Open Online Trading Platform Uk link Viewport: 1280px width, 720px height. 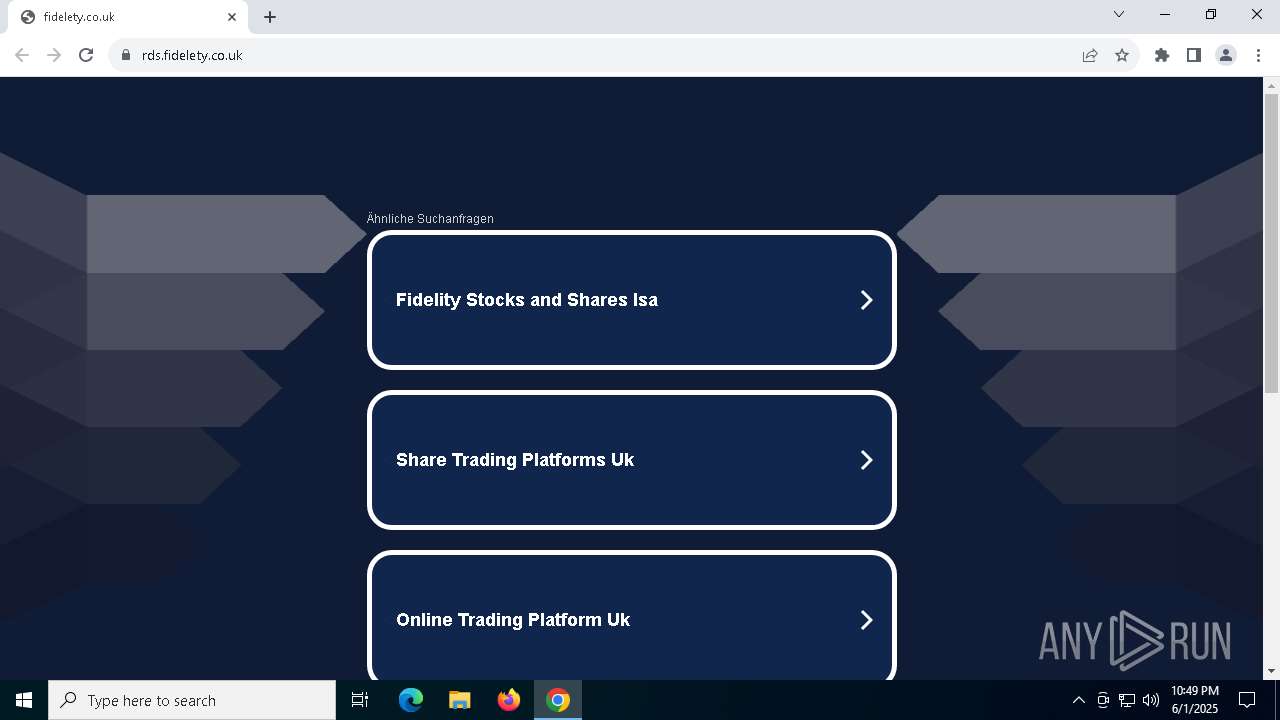pyautogui.click(x=632, y=616)
